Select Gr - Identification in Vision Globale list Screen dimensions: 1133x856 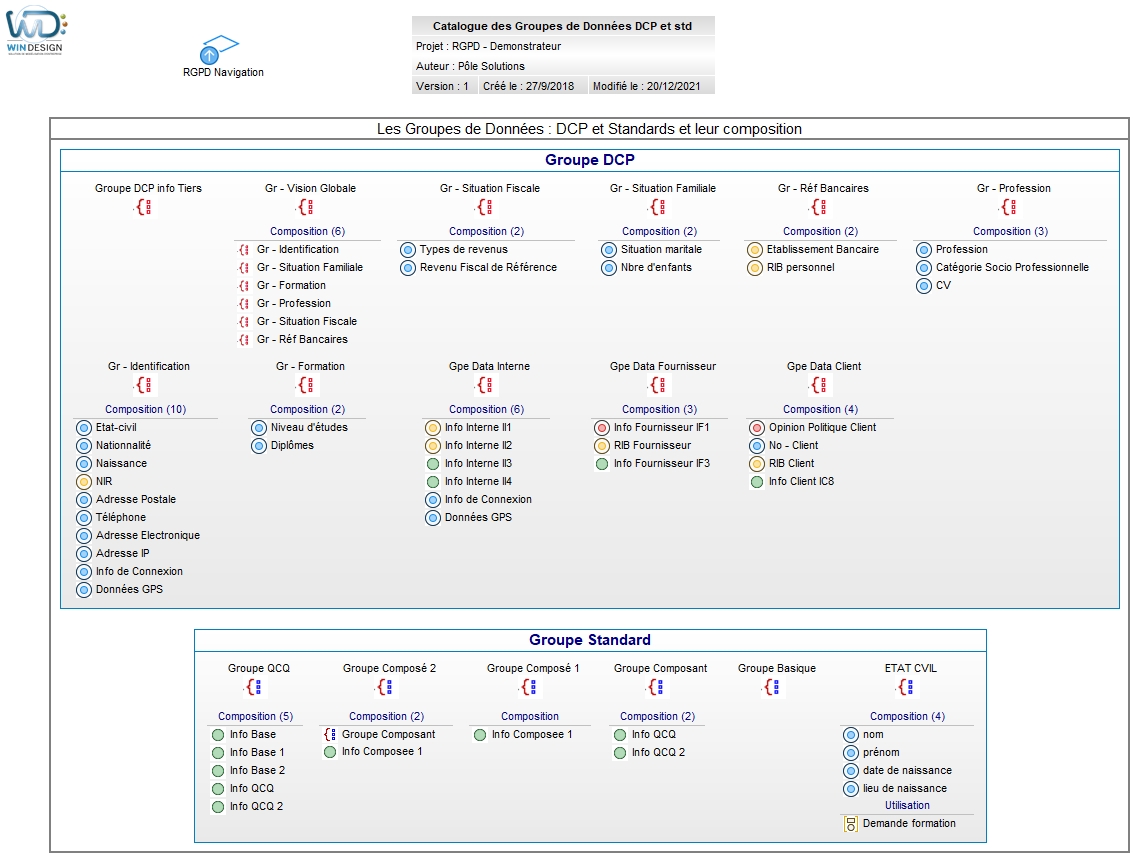(x=298, y=249)
